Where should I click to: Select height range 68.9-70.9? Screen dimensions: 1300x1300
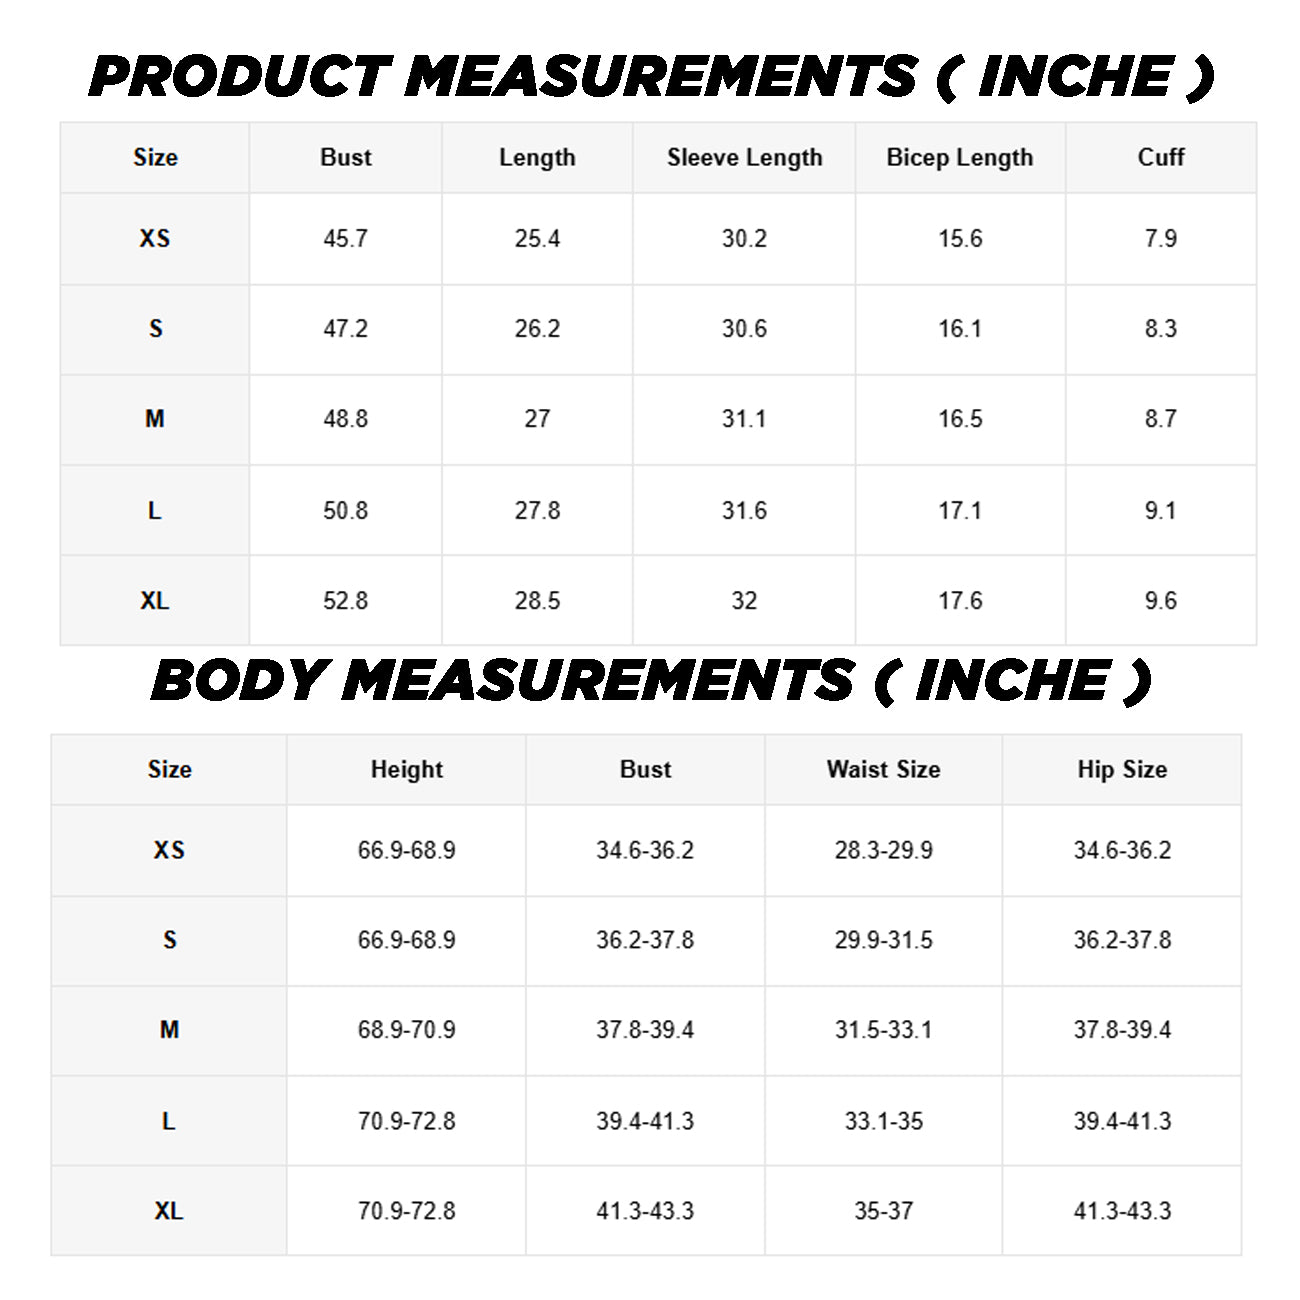point(406,1030)
